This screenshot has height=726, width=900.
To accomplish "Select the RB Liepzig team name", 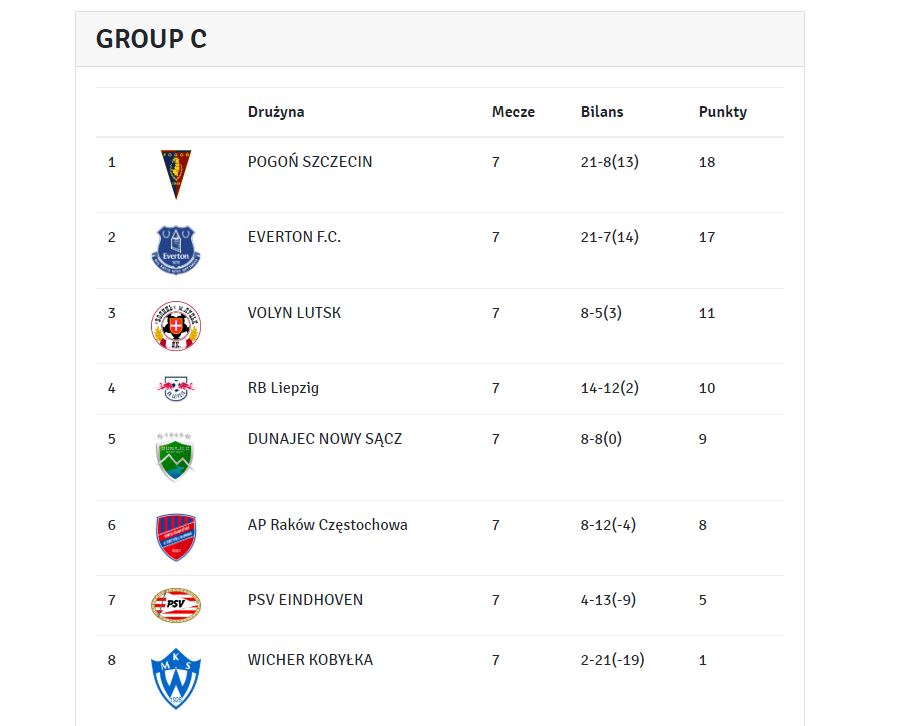I will point(283,388).
